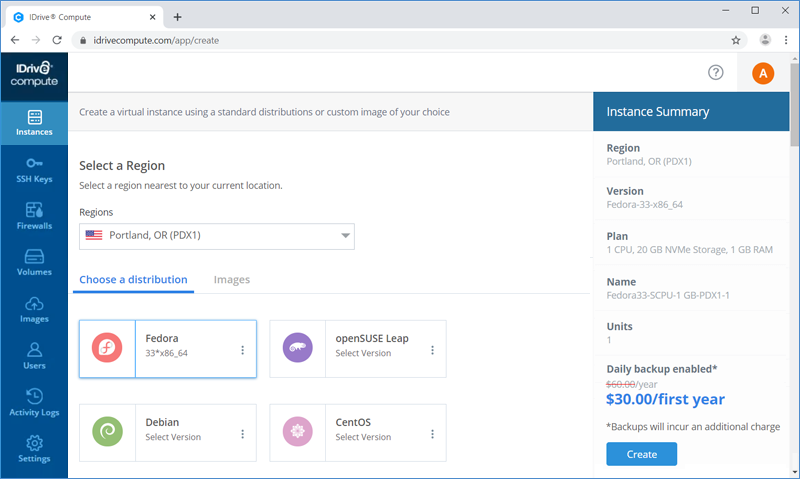Open CentOS version options menu
Screen dimensions: 800x479
432,434
